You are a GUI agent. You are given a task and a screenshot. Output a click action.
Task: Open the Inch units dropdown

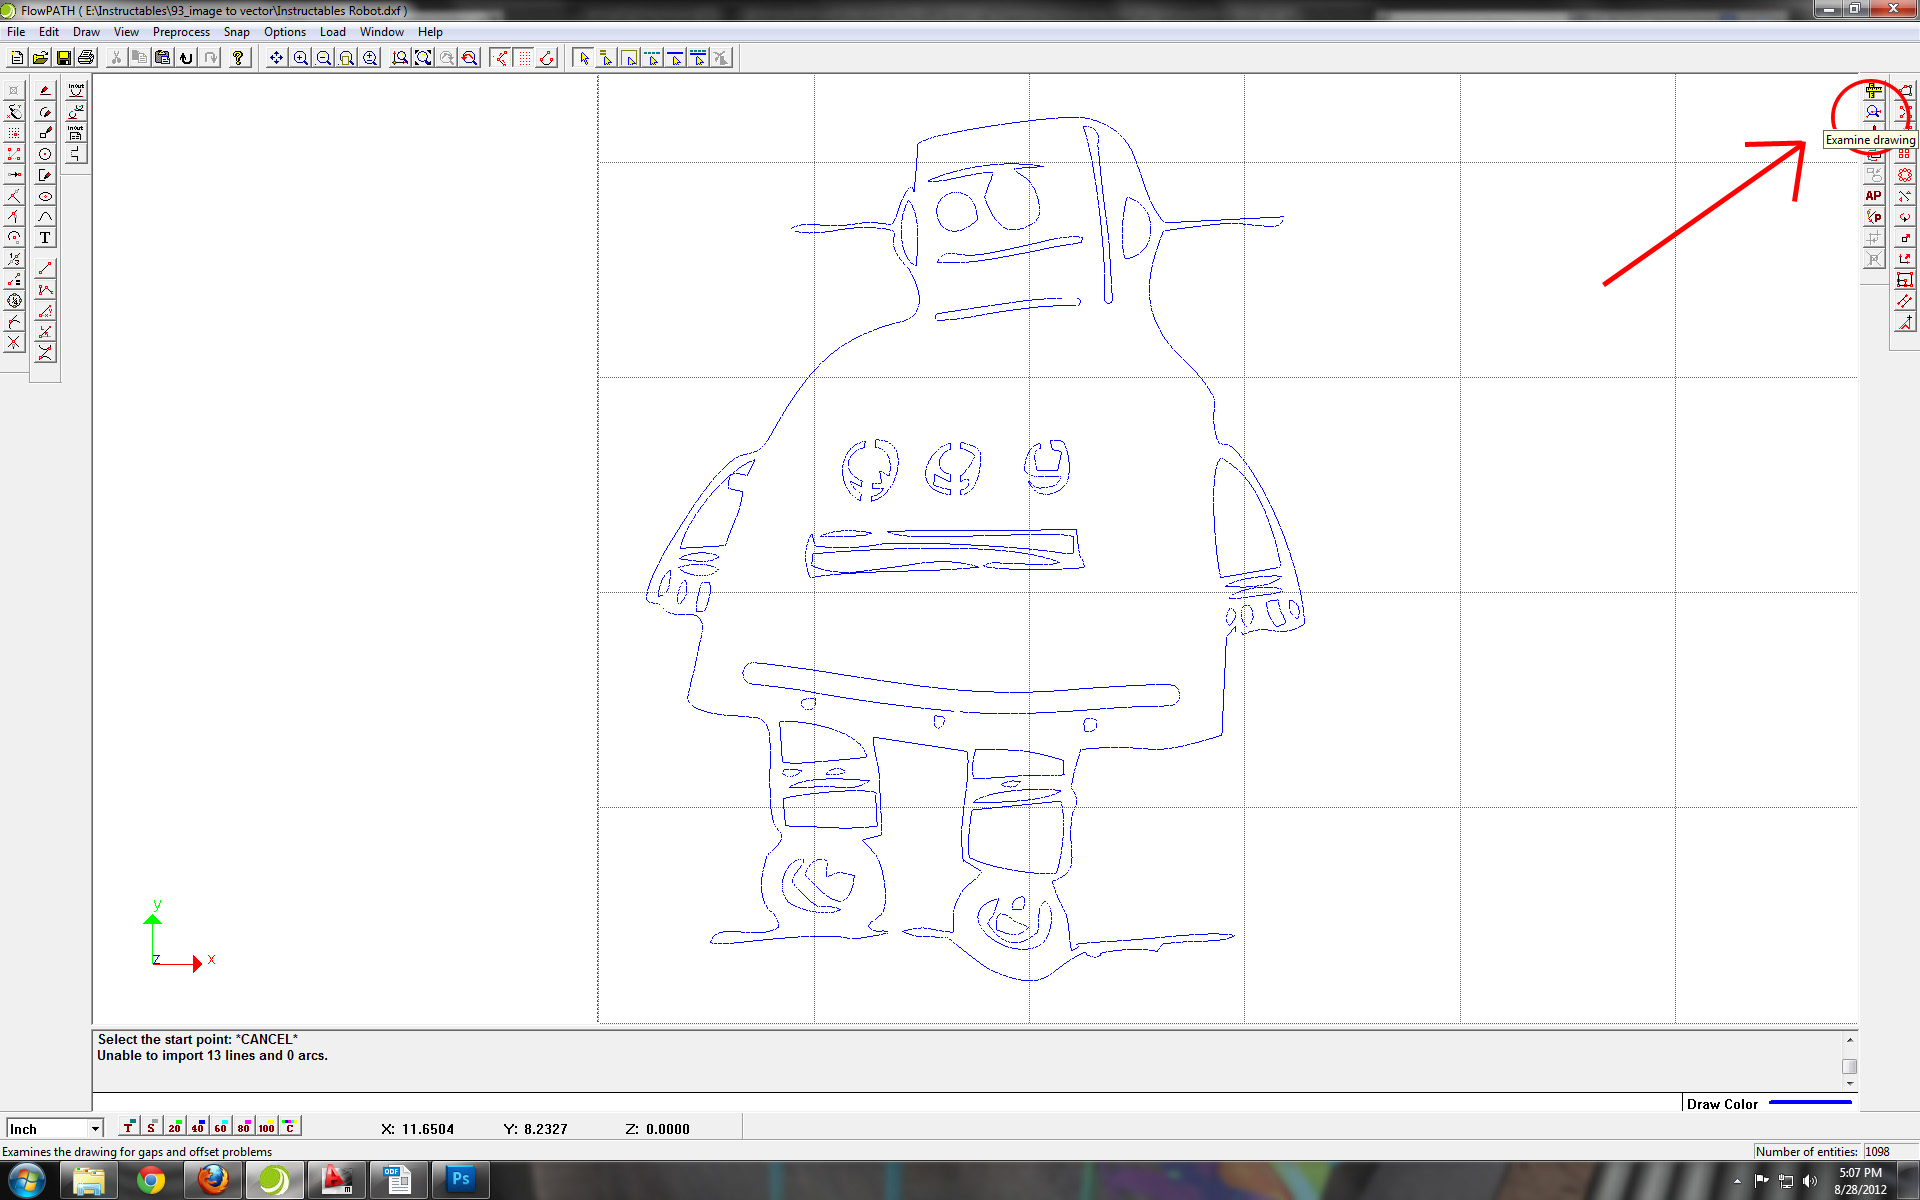click(x=95, y=1128)
